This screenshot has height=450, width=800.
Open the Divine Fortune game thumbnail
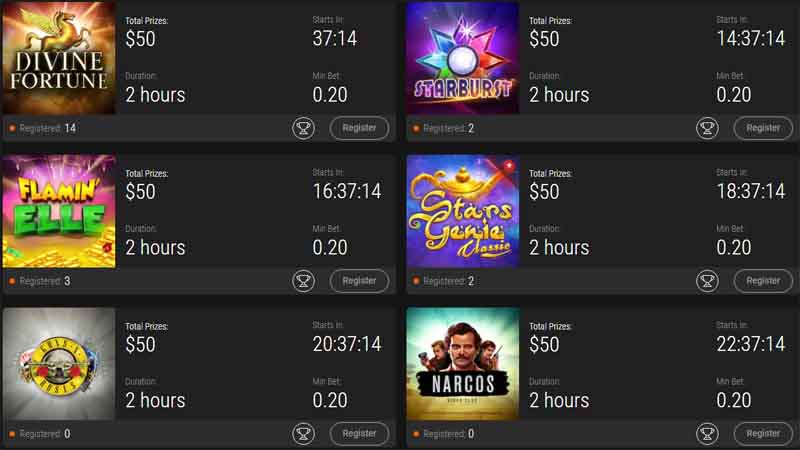click(59, 58)
